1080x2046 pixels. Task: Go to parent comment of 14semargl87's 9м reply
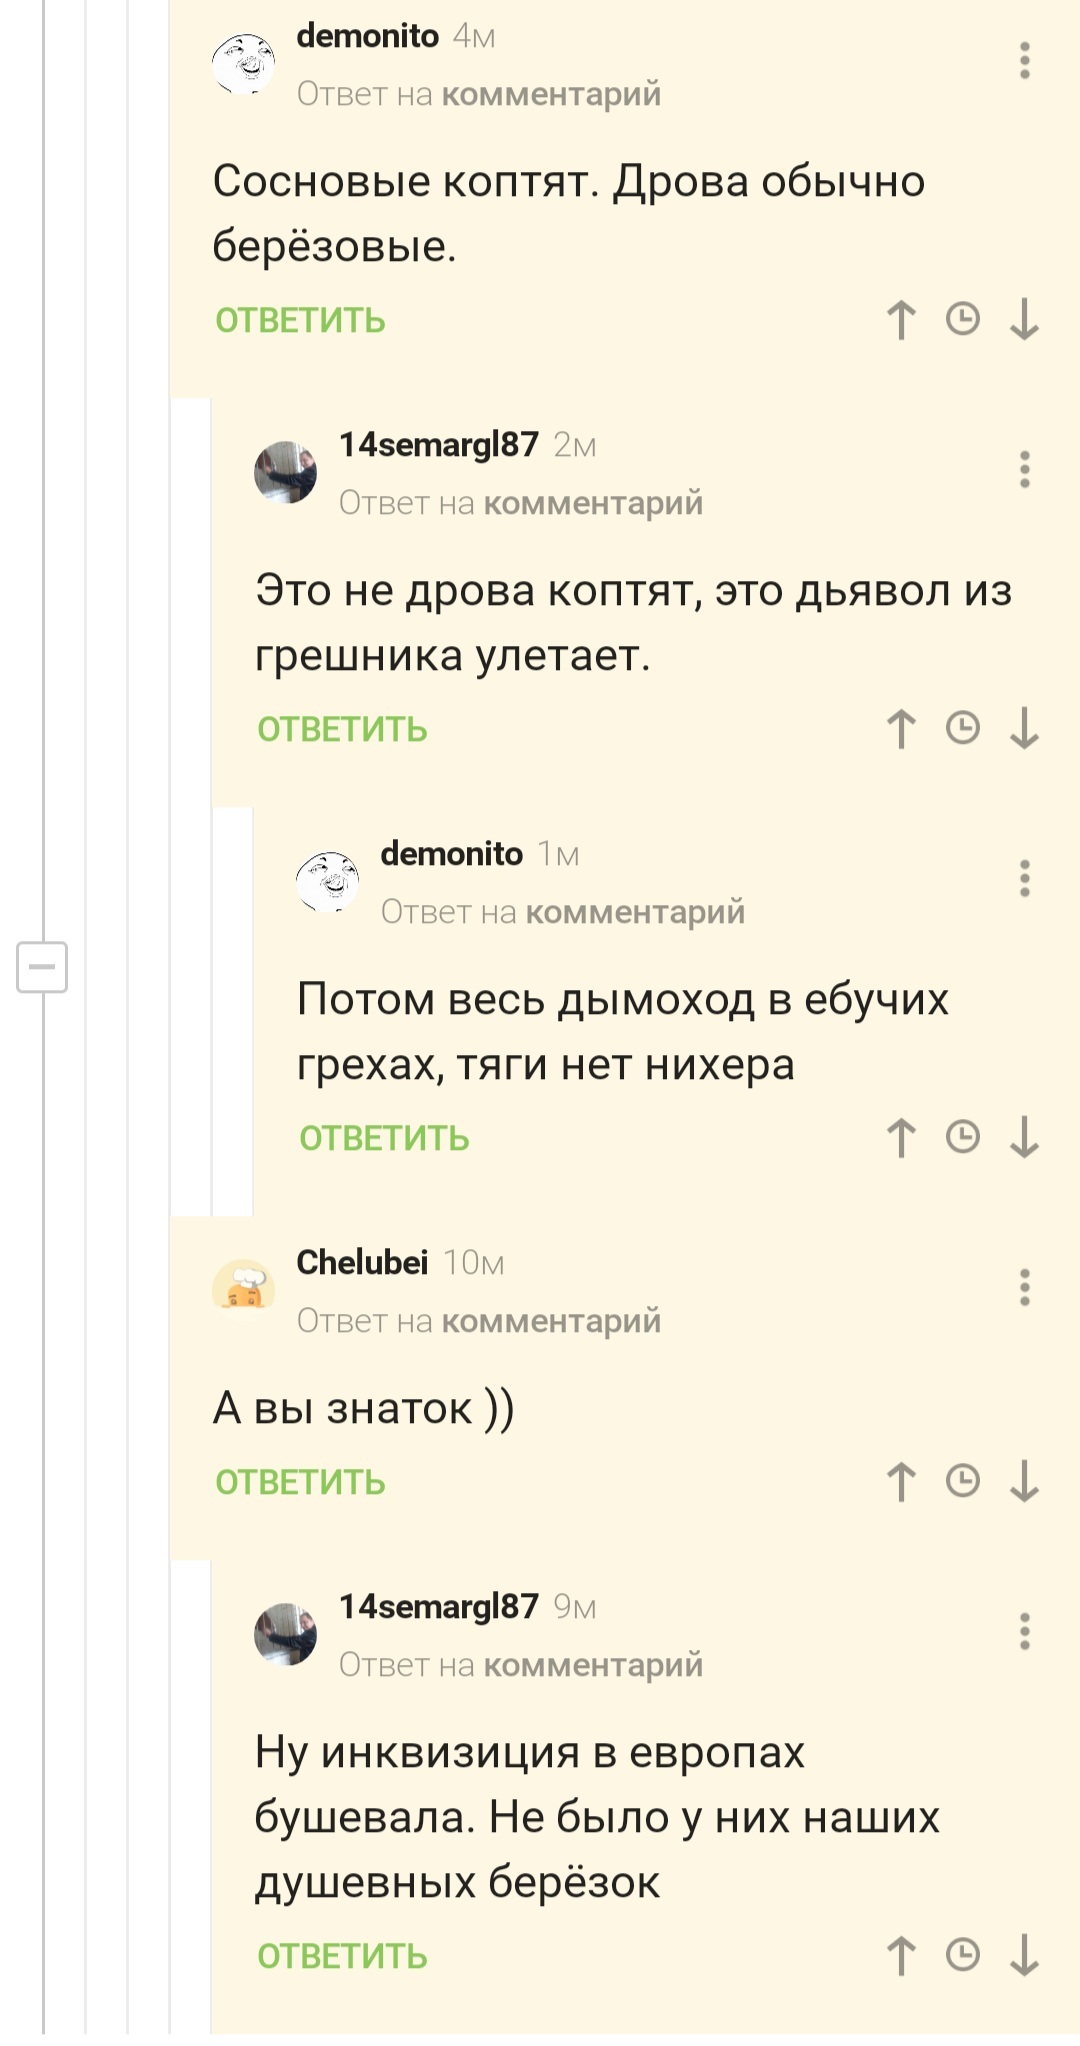click(593, 1665)
